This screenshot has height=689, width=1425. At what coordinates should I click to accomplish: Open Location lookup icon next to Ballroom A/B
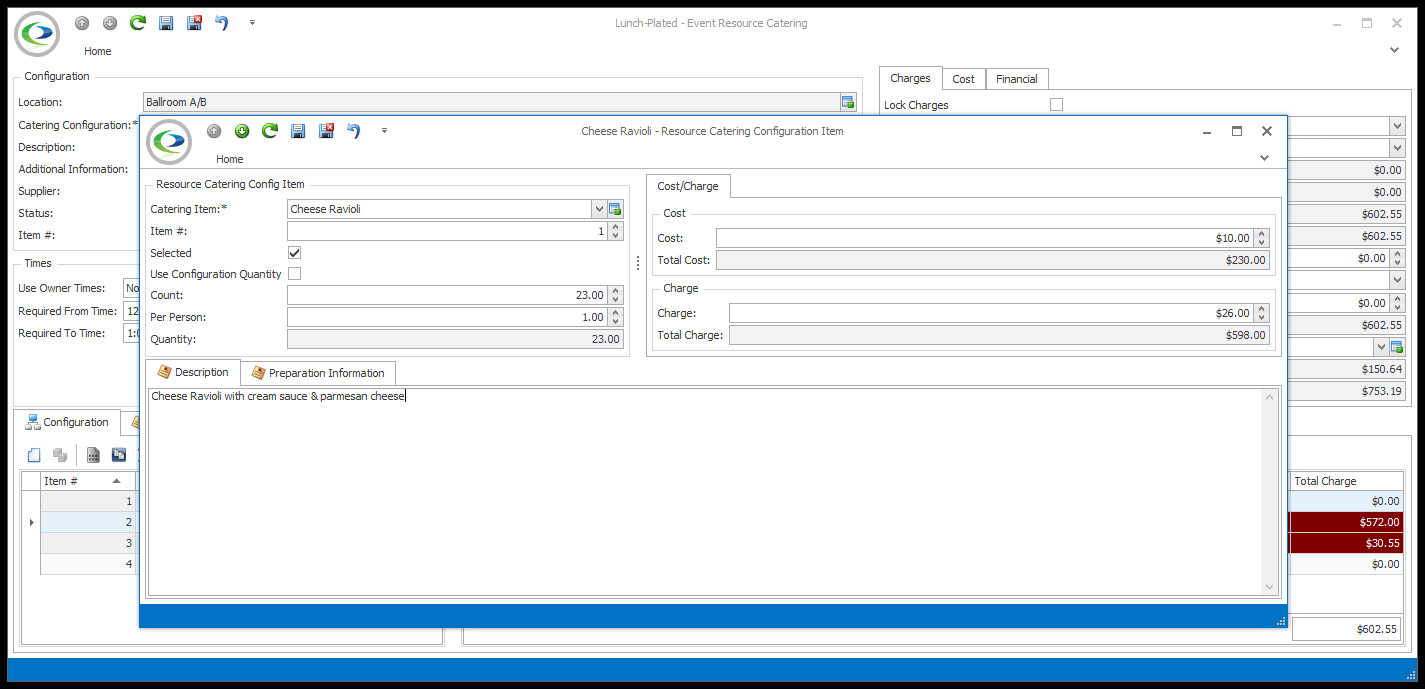[847, 102]
